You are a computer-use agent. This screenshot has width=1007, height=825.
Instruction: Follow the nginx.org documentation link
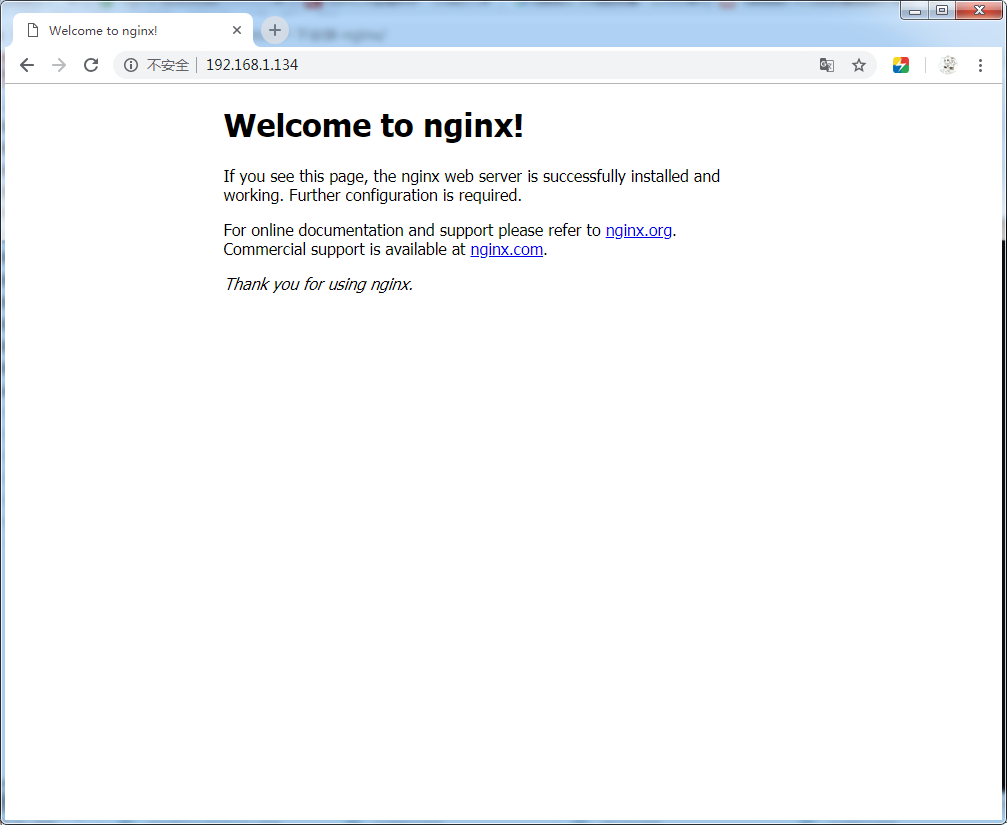pyautogui.click(x=638, y=230)
